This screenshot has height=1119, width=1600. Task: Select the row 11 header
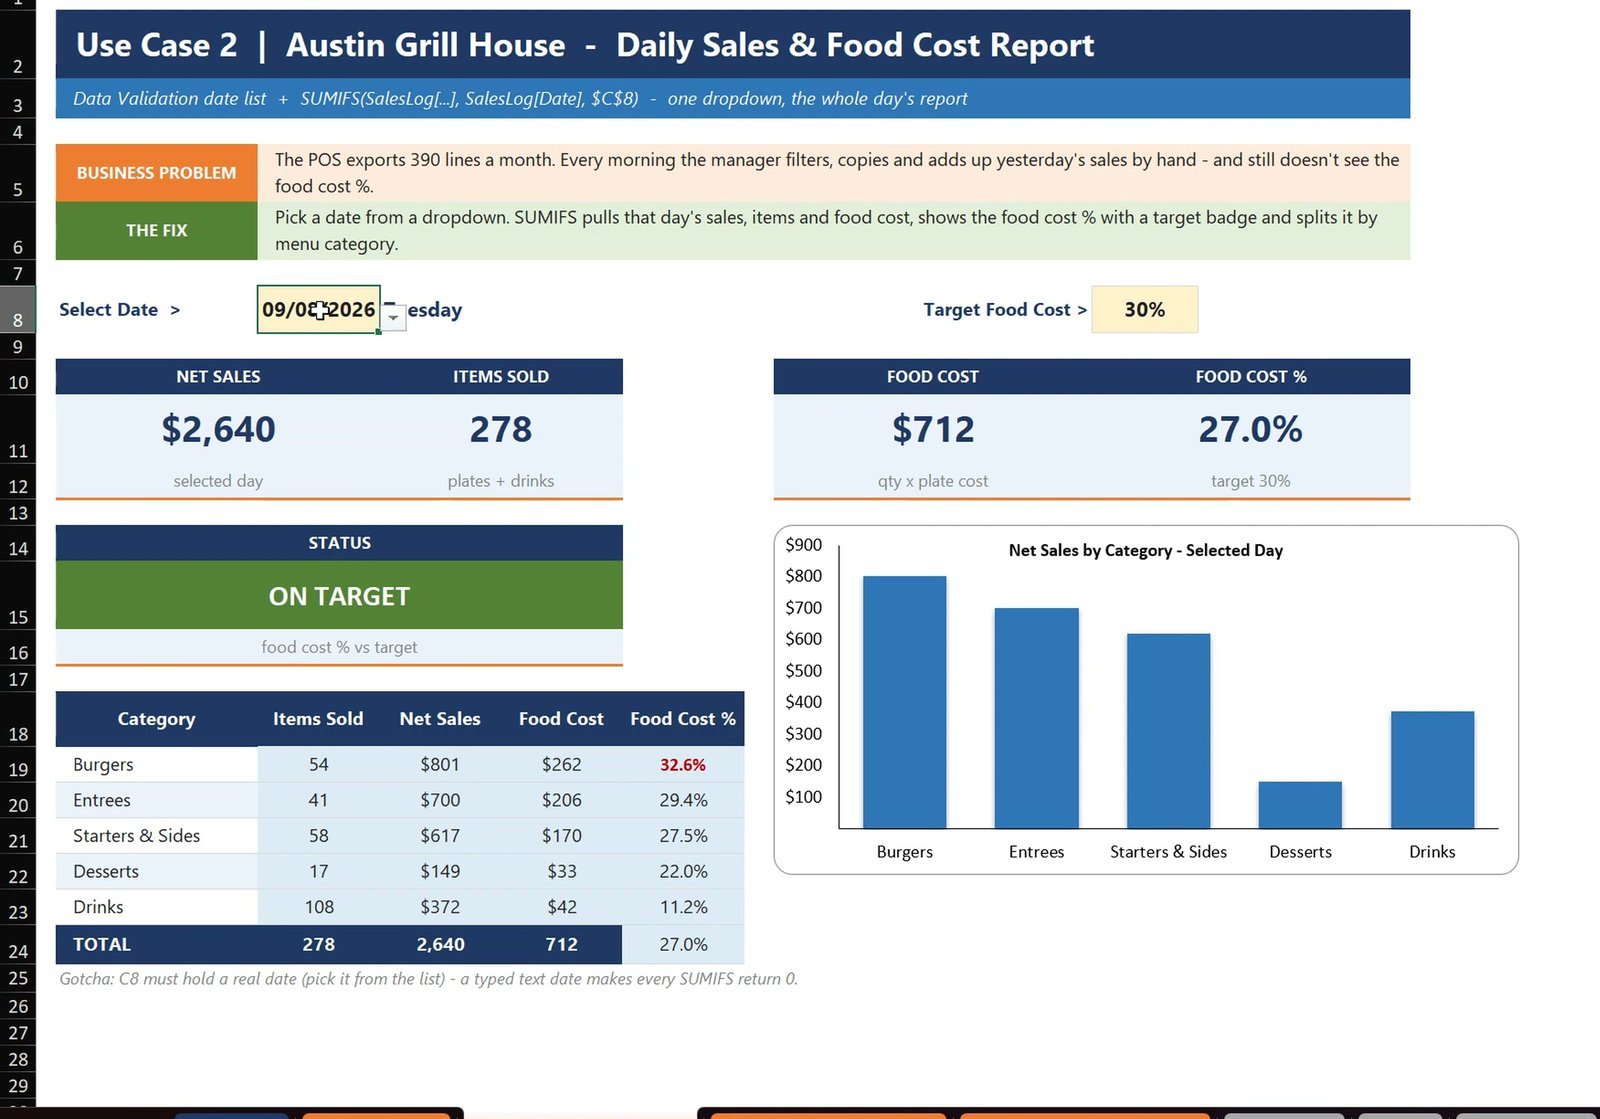click(x=18, y=430)
